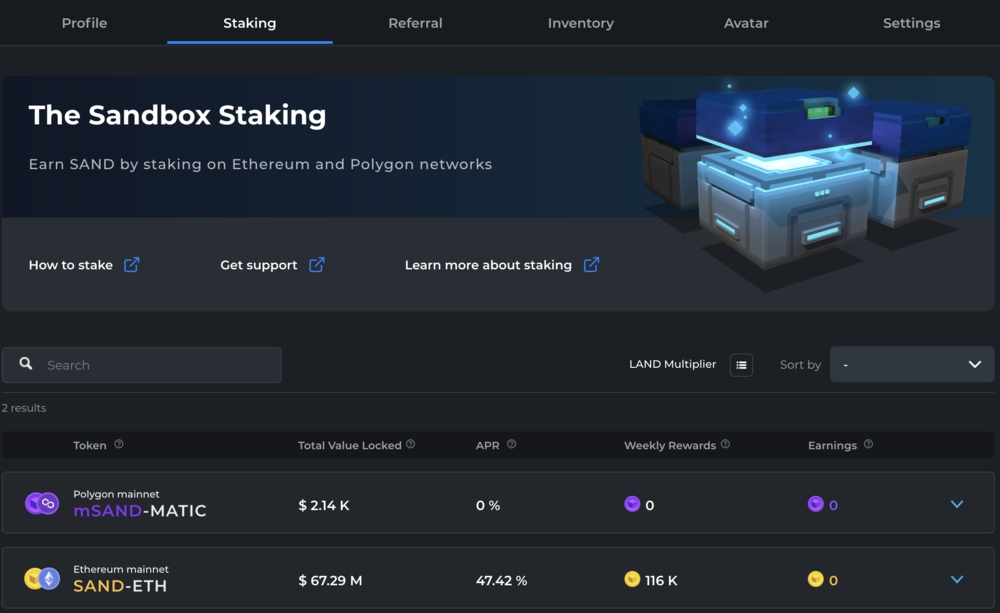Expand the SAND-ETH pool row chevron

click(x=957, y=579)
